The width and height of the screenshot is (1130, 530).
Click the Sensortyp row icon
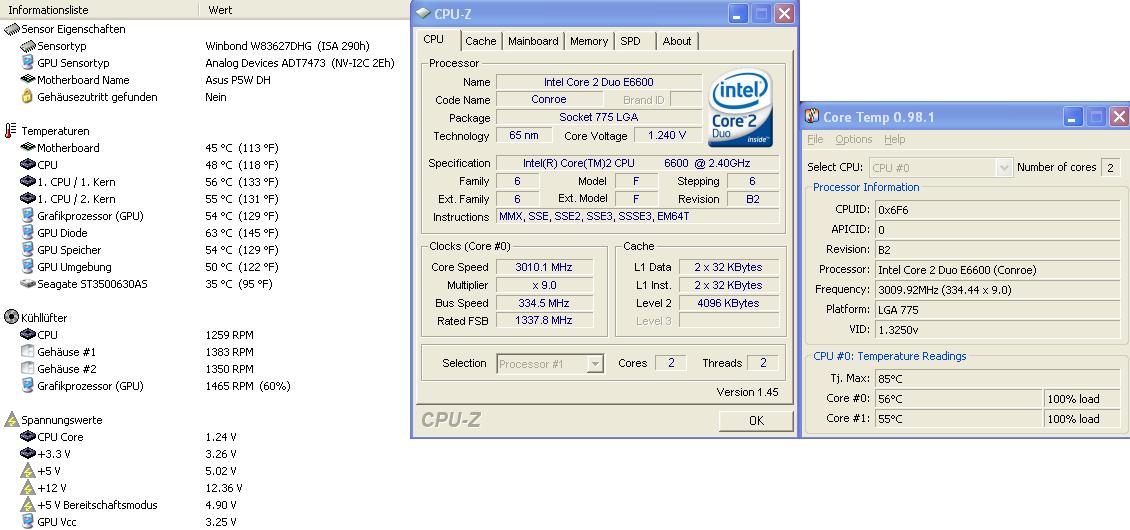[28, 46]
